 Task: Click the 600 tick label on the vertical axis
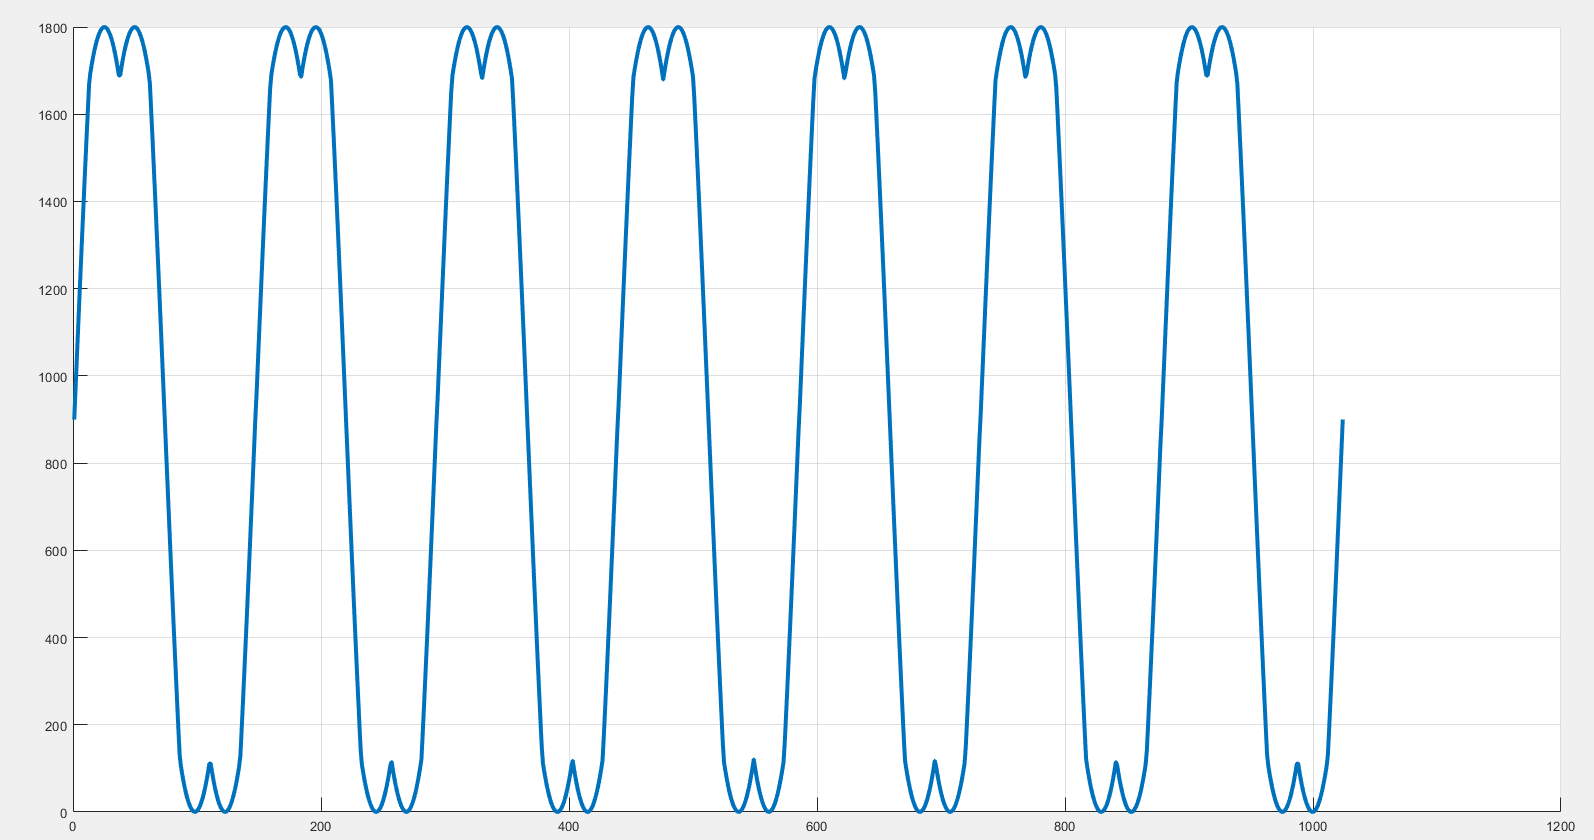coord(56,551)
